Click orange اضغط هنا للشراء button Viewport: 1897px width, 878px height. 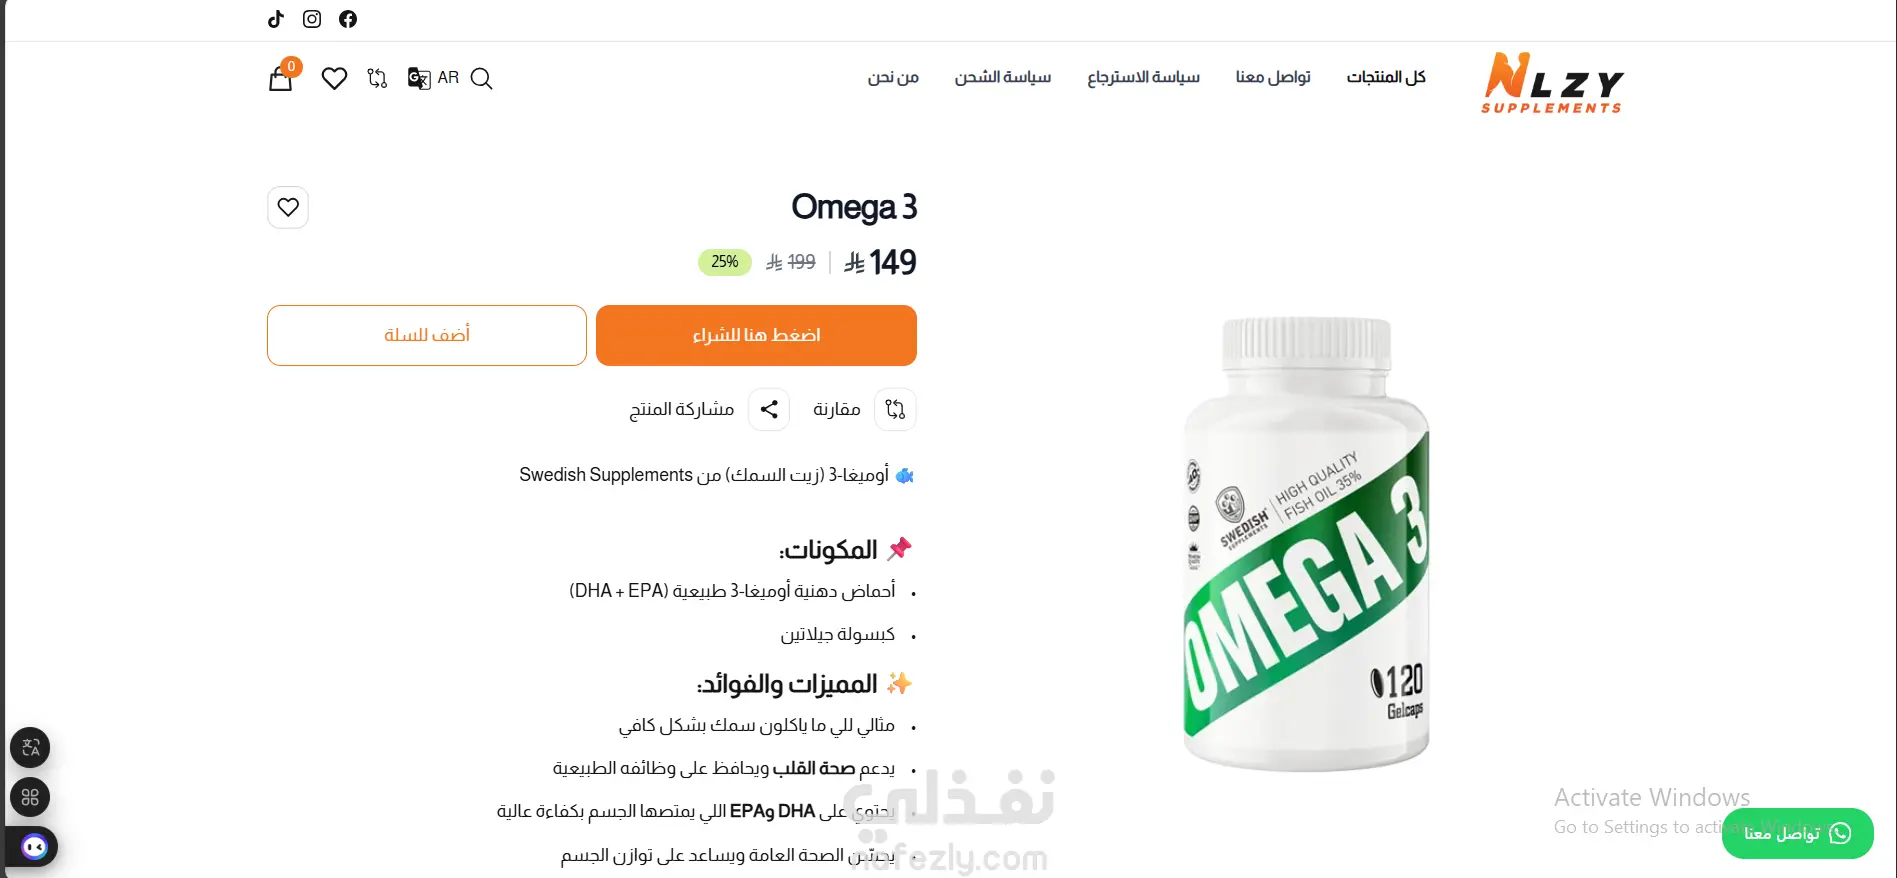tap(756, 335)
